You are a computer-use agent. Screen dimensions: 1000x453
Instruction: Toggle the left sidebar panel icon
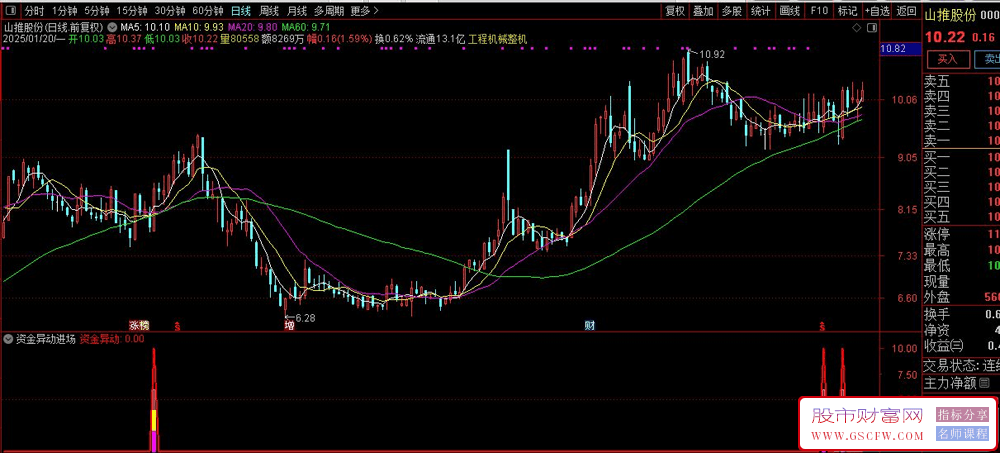(x=10, y=11)
